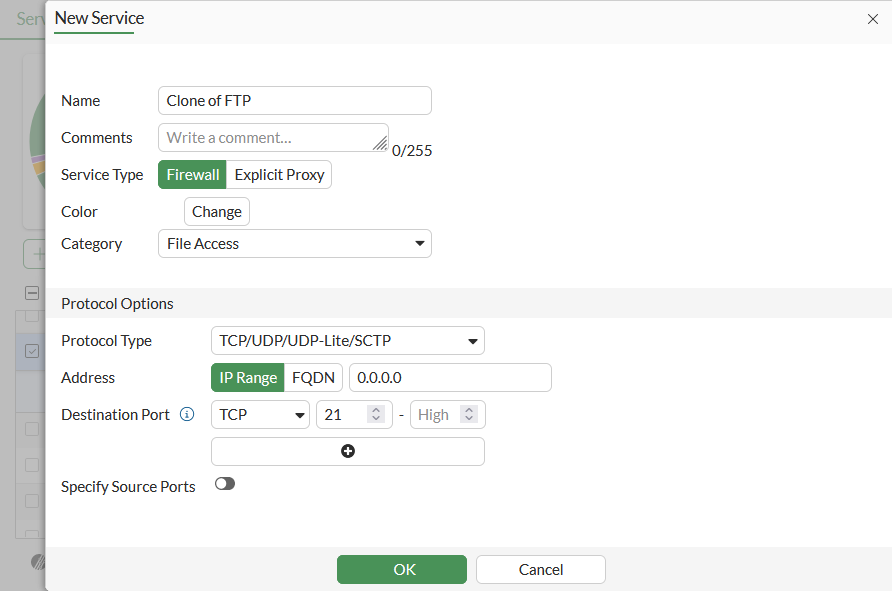The width and height of the screenshot is (892, 591).
Task: Choose the IP Range address option
Action: (248, 377)
